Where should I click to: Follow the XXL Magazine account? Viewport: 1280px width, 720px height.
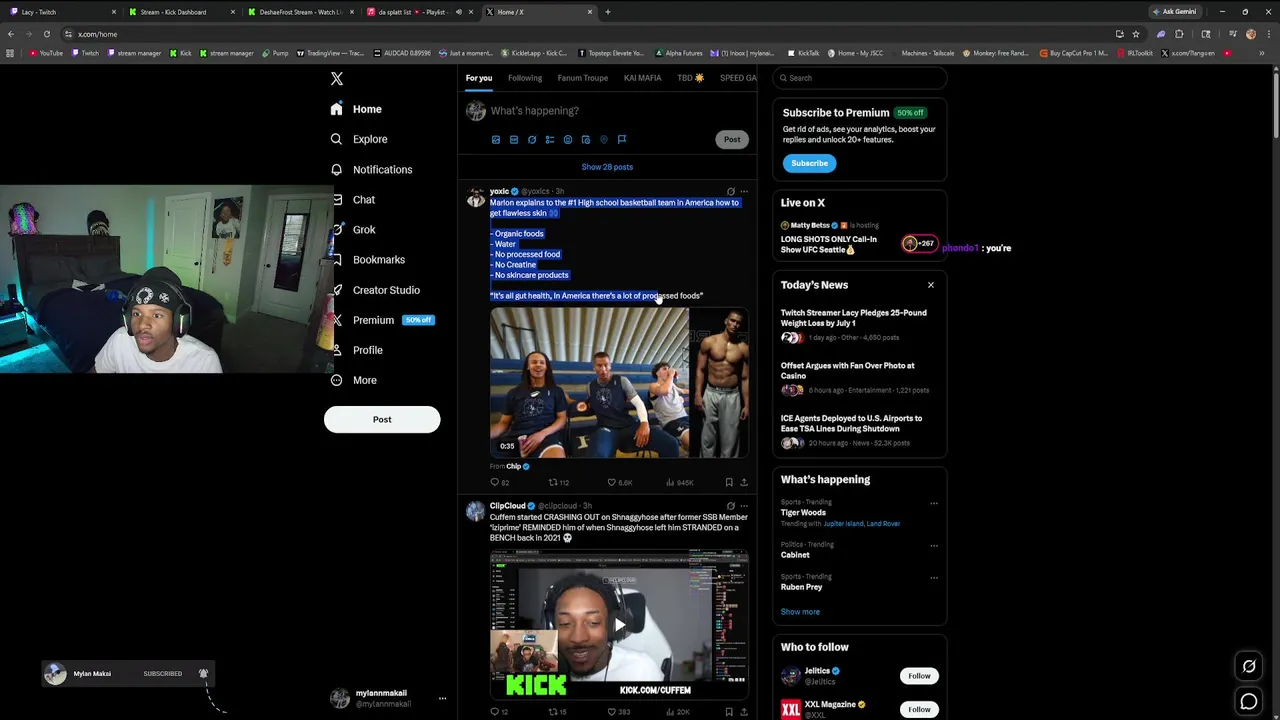pyautogui.click(x=919, y=709)
